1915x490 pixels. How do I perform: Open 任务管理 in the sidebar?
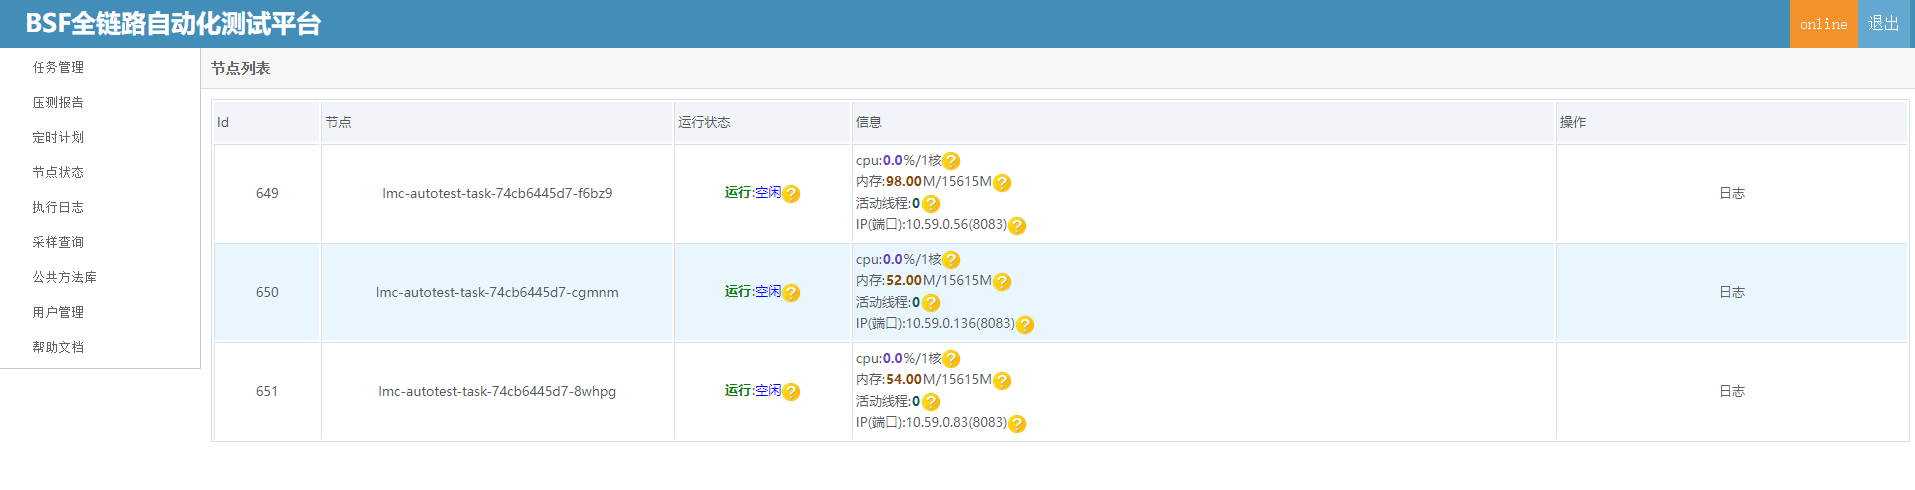(x=58, y=67)
